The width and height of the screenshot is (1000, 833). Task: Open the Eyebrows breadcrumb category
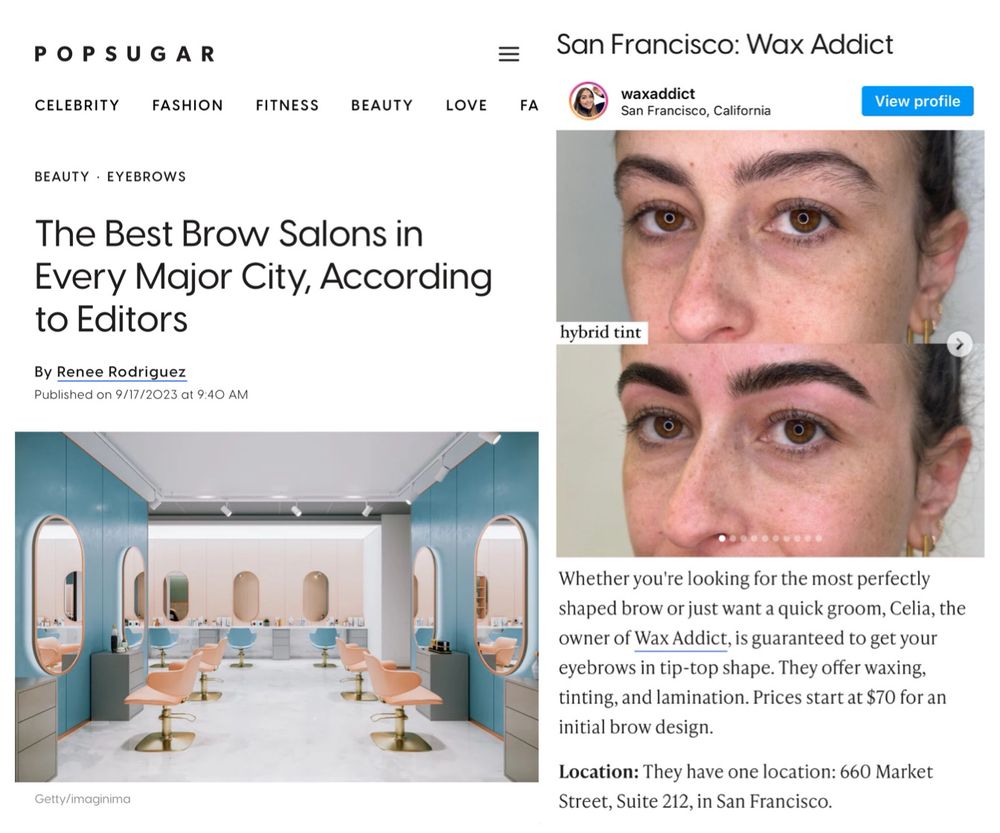[146, 177]
